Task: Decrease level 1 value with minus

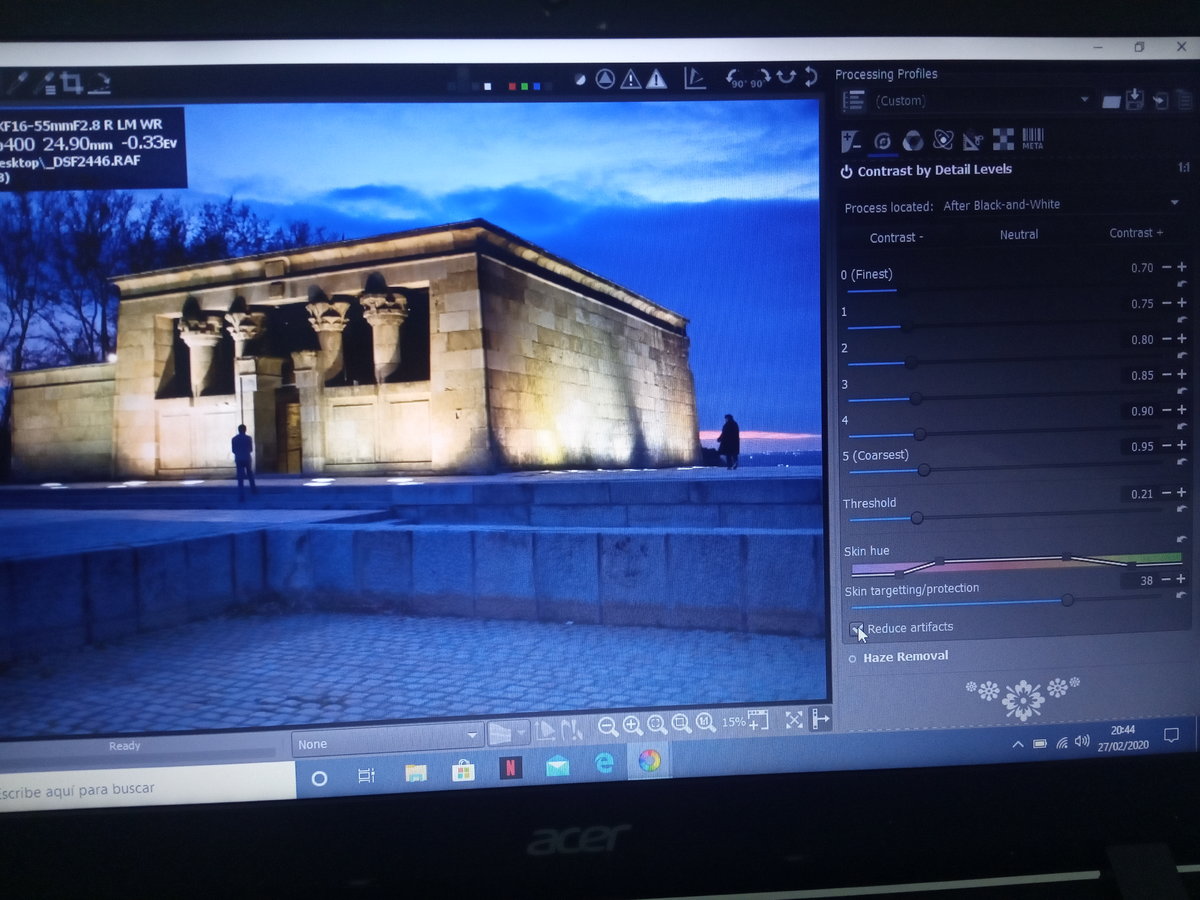Action: [x=1166, y=303]
